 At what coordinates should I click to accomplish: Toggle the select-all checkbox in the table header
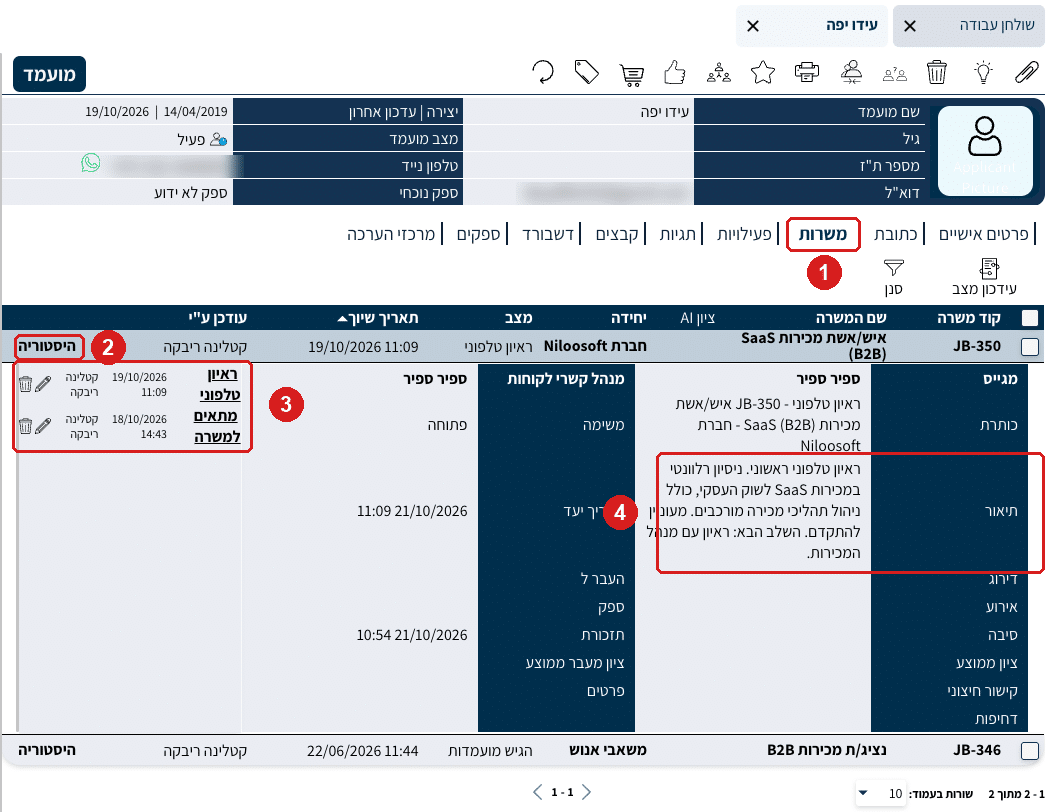(1030, 318)
